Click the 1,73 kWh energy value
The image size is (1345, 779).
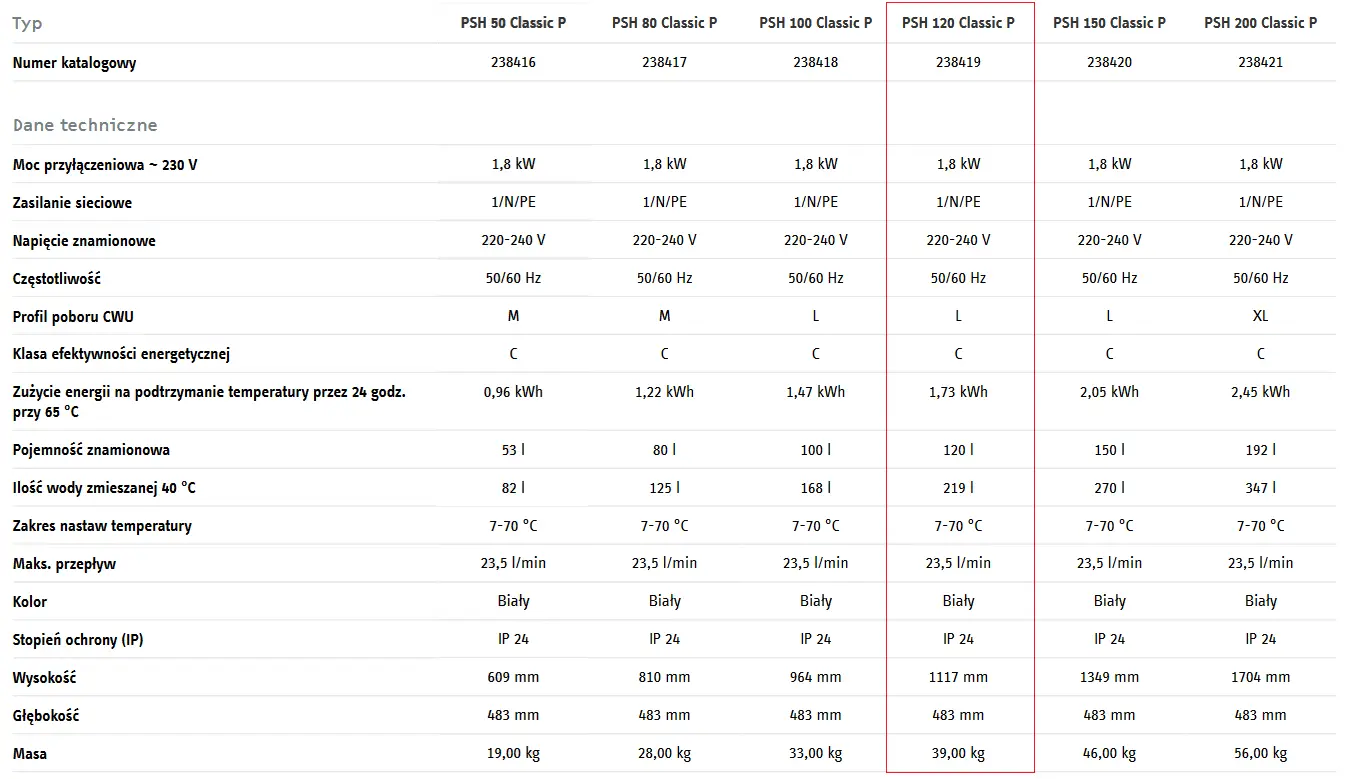click(958, 392)
